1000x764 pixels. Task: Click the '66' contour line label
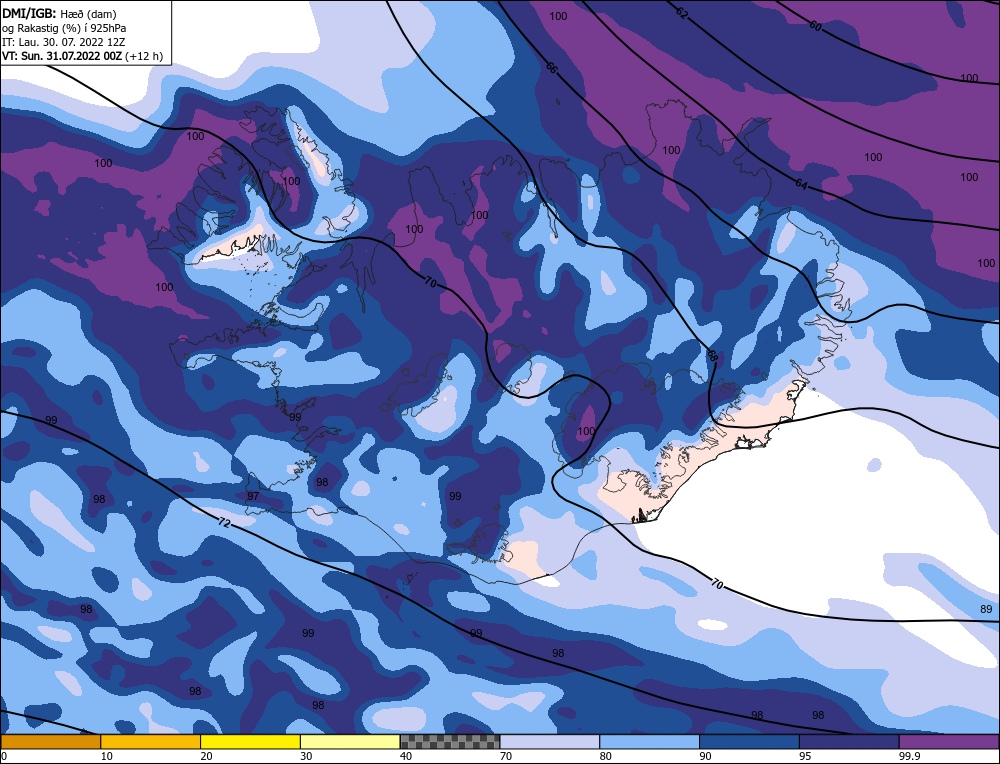pos(551,68)
